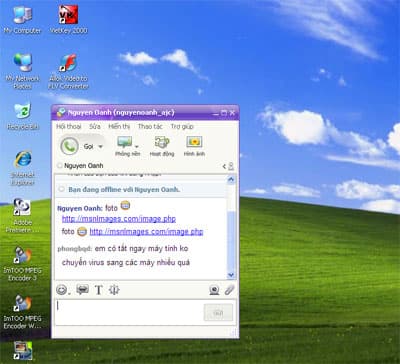Click the My Computer desktop icon
The height and width of the screenshot is (364, 400).
(x=22, y=20)
